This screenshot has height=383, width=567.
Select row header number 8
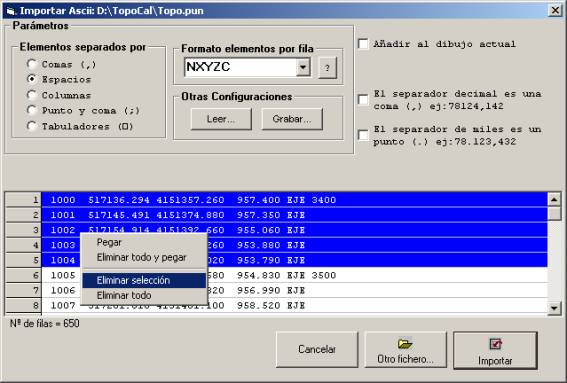pyautogui.click(x=24, y=306)
